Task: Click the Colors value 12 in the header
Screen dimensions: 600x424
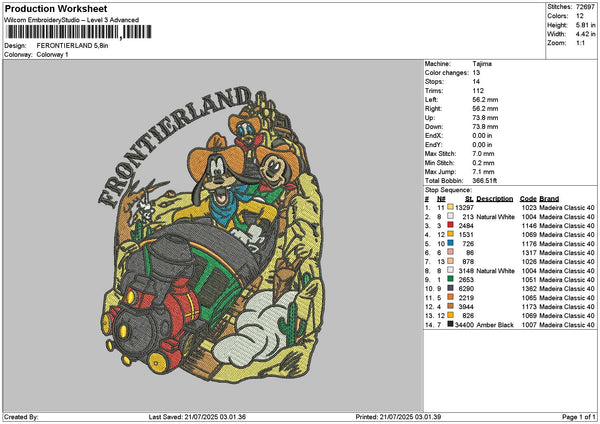Action: click(580, 16)
